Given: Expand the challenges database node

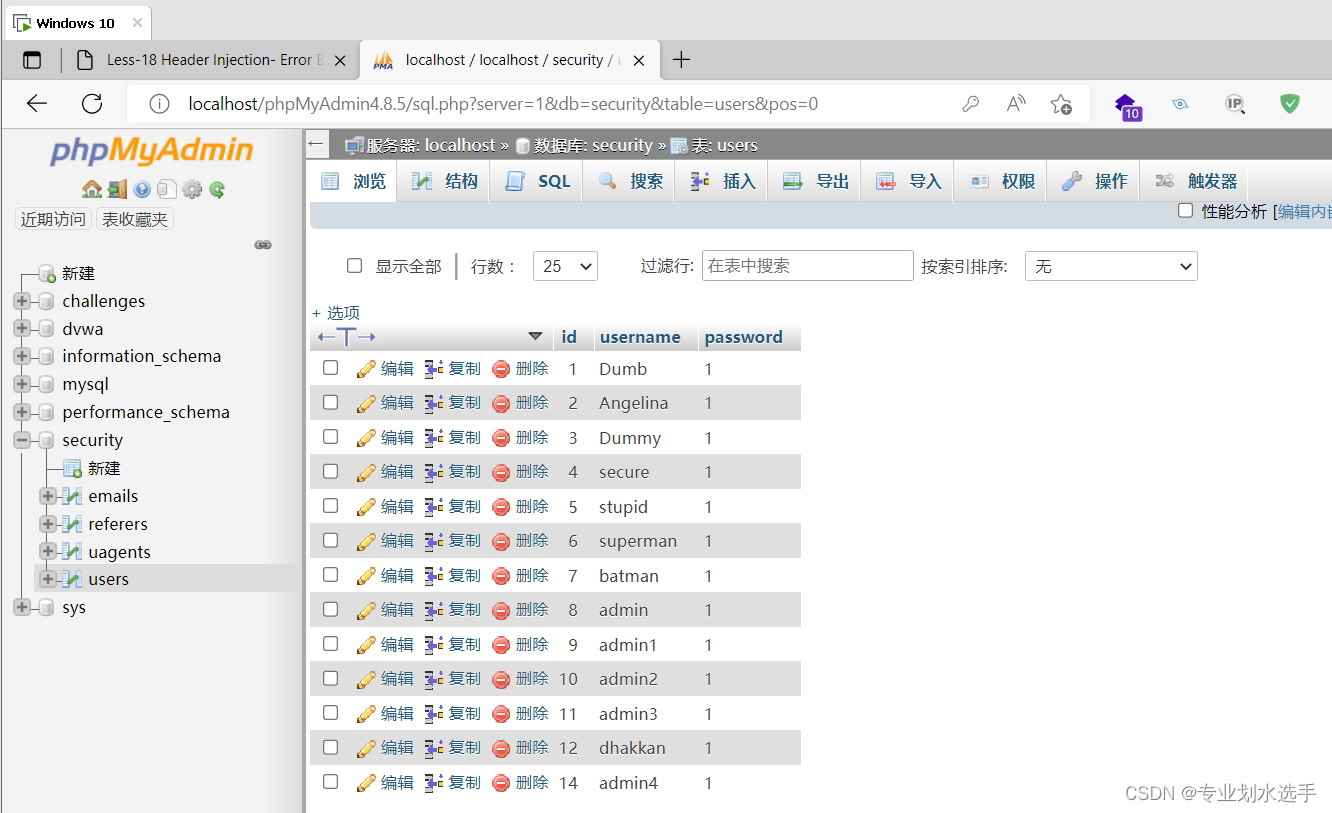Looking at the screenshot, I should [21, 301].
